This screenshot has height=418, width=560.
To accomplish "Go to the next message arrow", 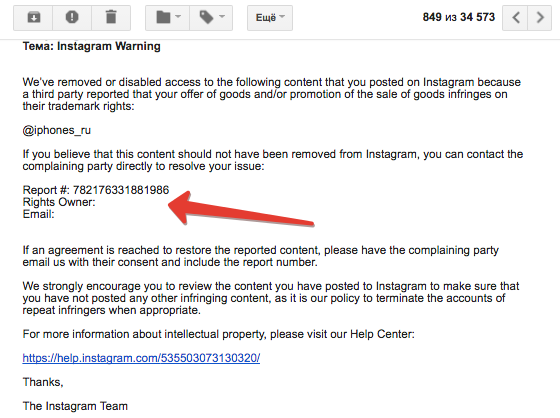I will (x=540, y=18).
